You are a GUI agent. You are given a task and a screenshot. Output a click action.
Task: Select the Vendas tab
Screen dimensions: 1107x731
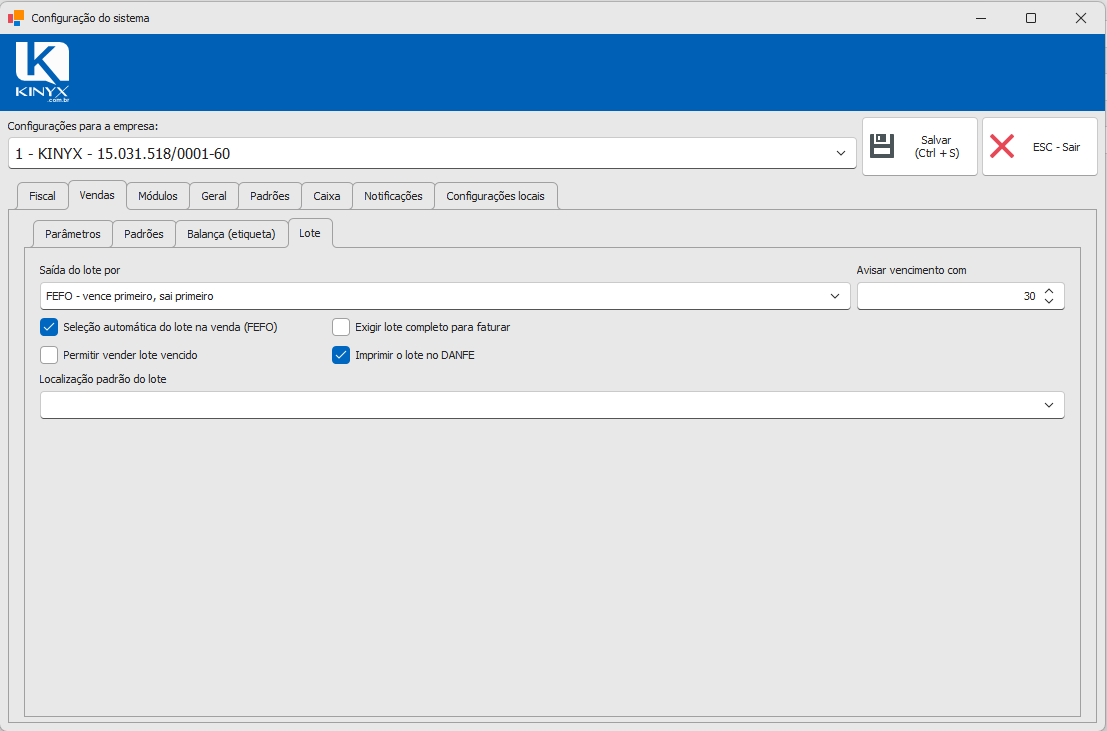(x=97, y=195)
